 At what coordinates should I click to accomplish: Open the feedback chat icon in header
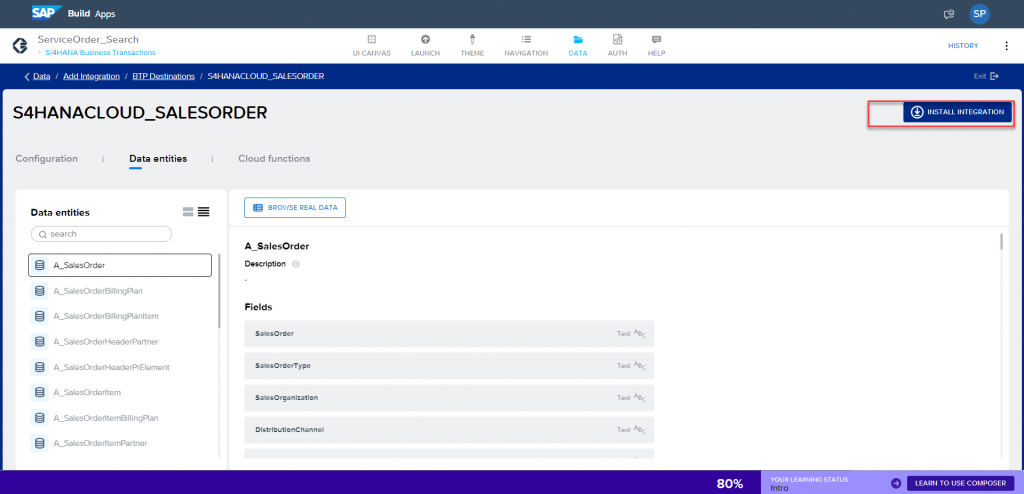pos(949,14)
